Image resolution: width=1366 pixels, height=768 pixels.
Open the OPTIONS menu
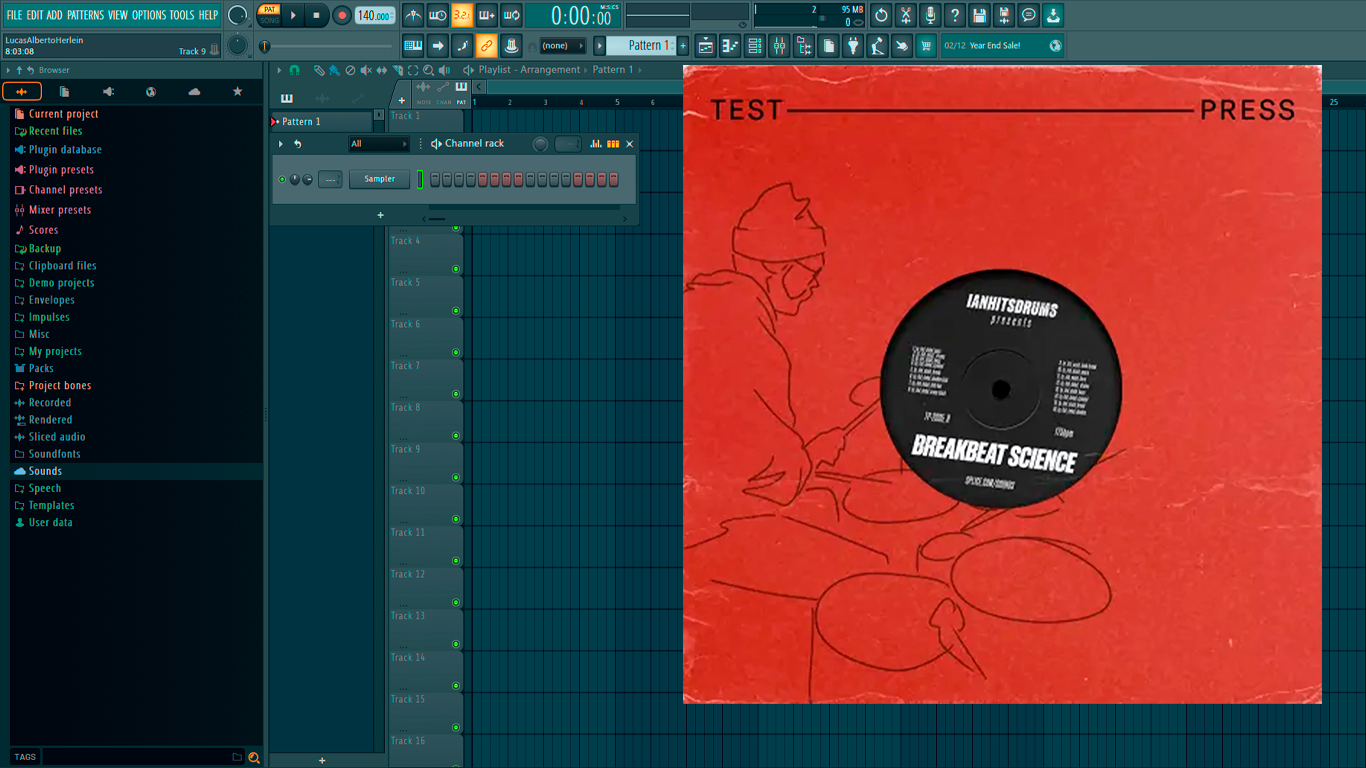(149, 15)
